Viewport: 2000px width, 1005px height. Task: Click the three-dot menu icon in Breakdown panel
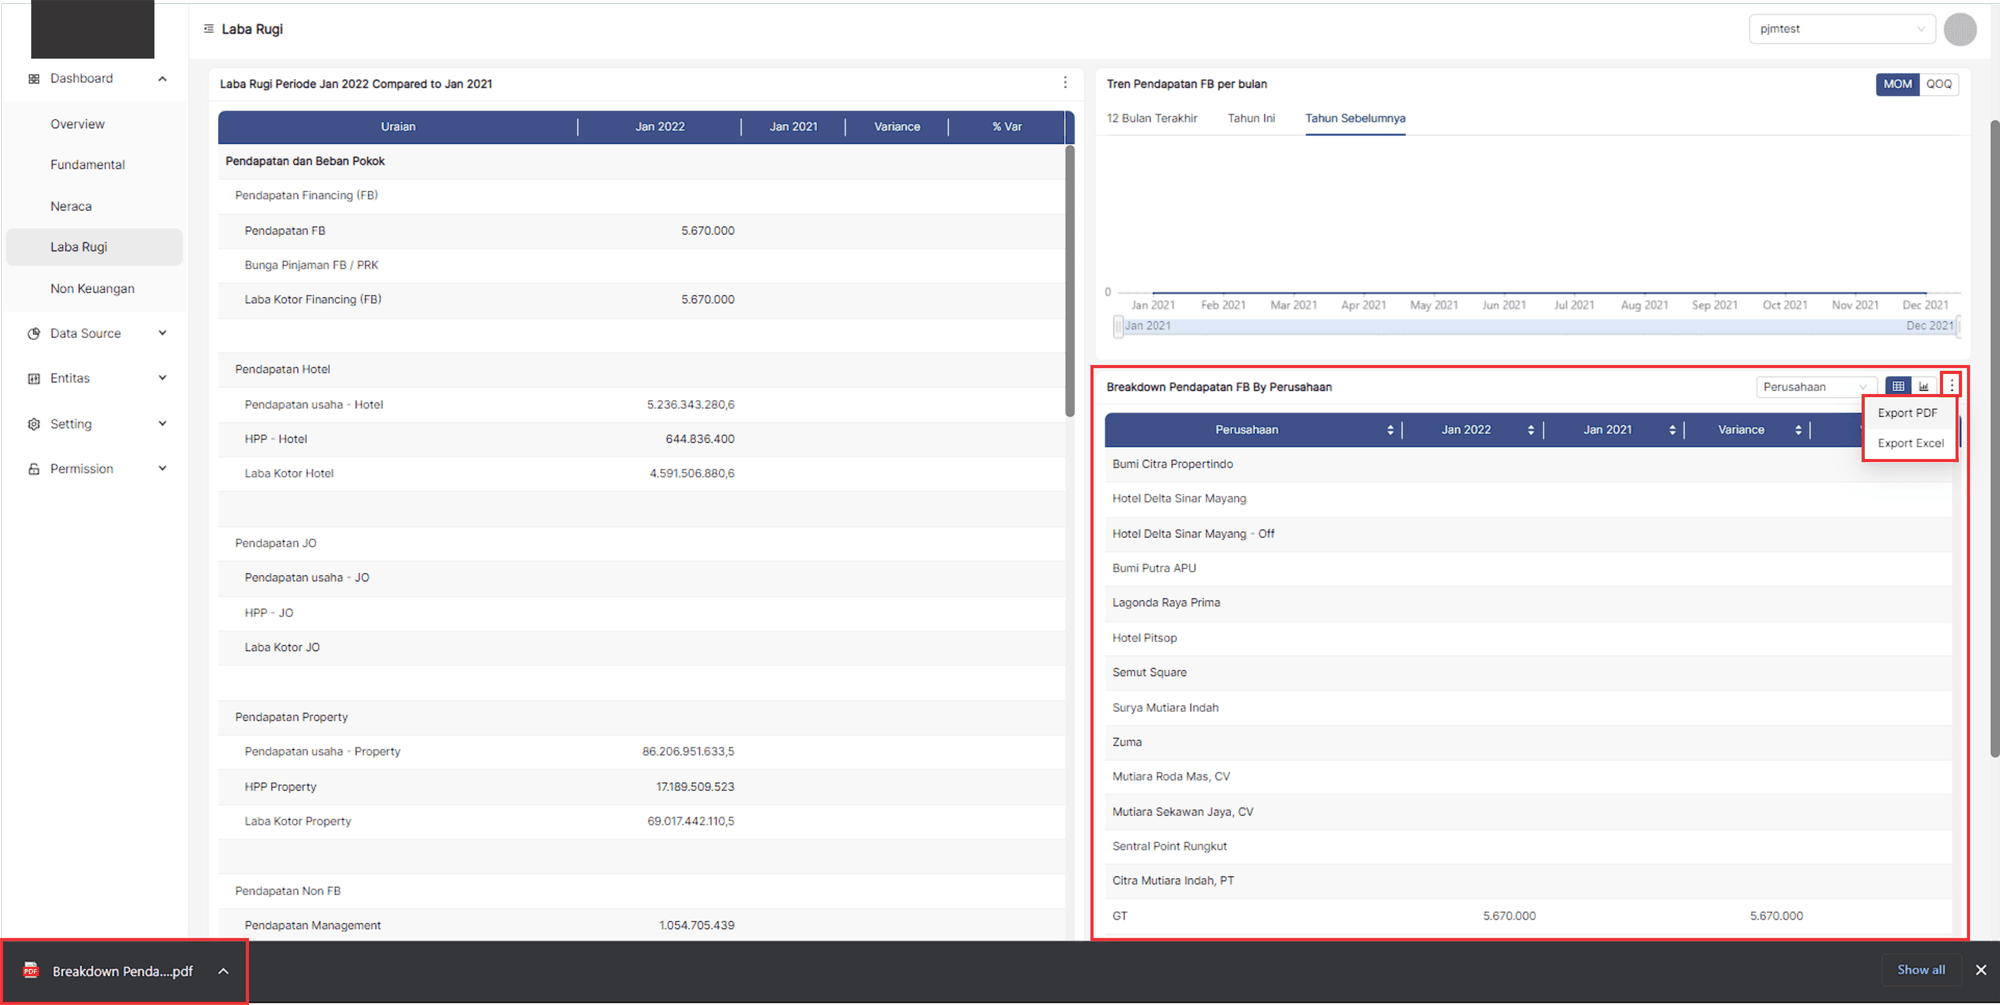click(x=1951, y=386)
